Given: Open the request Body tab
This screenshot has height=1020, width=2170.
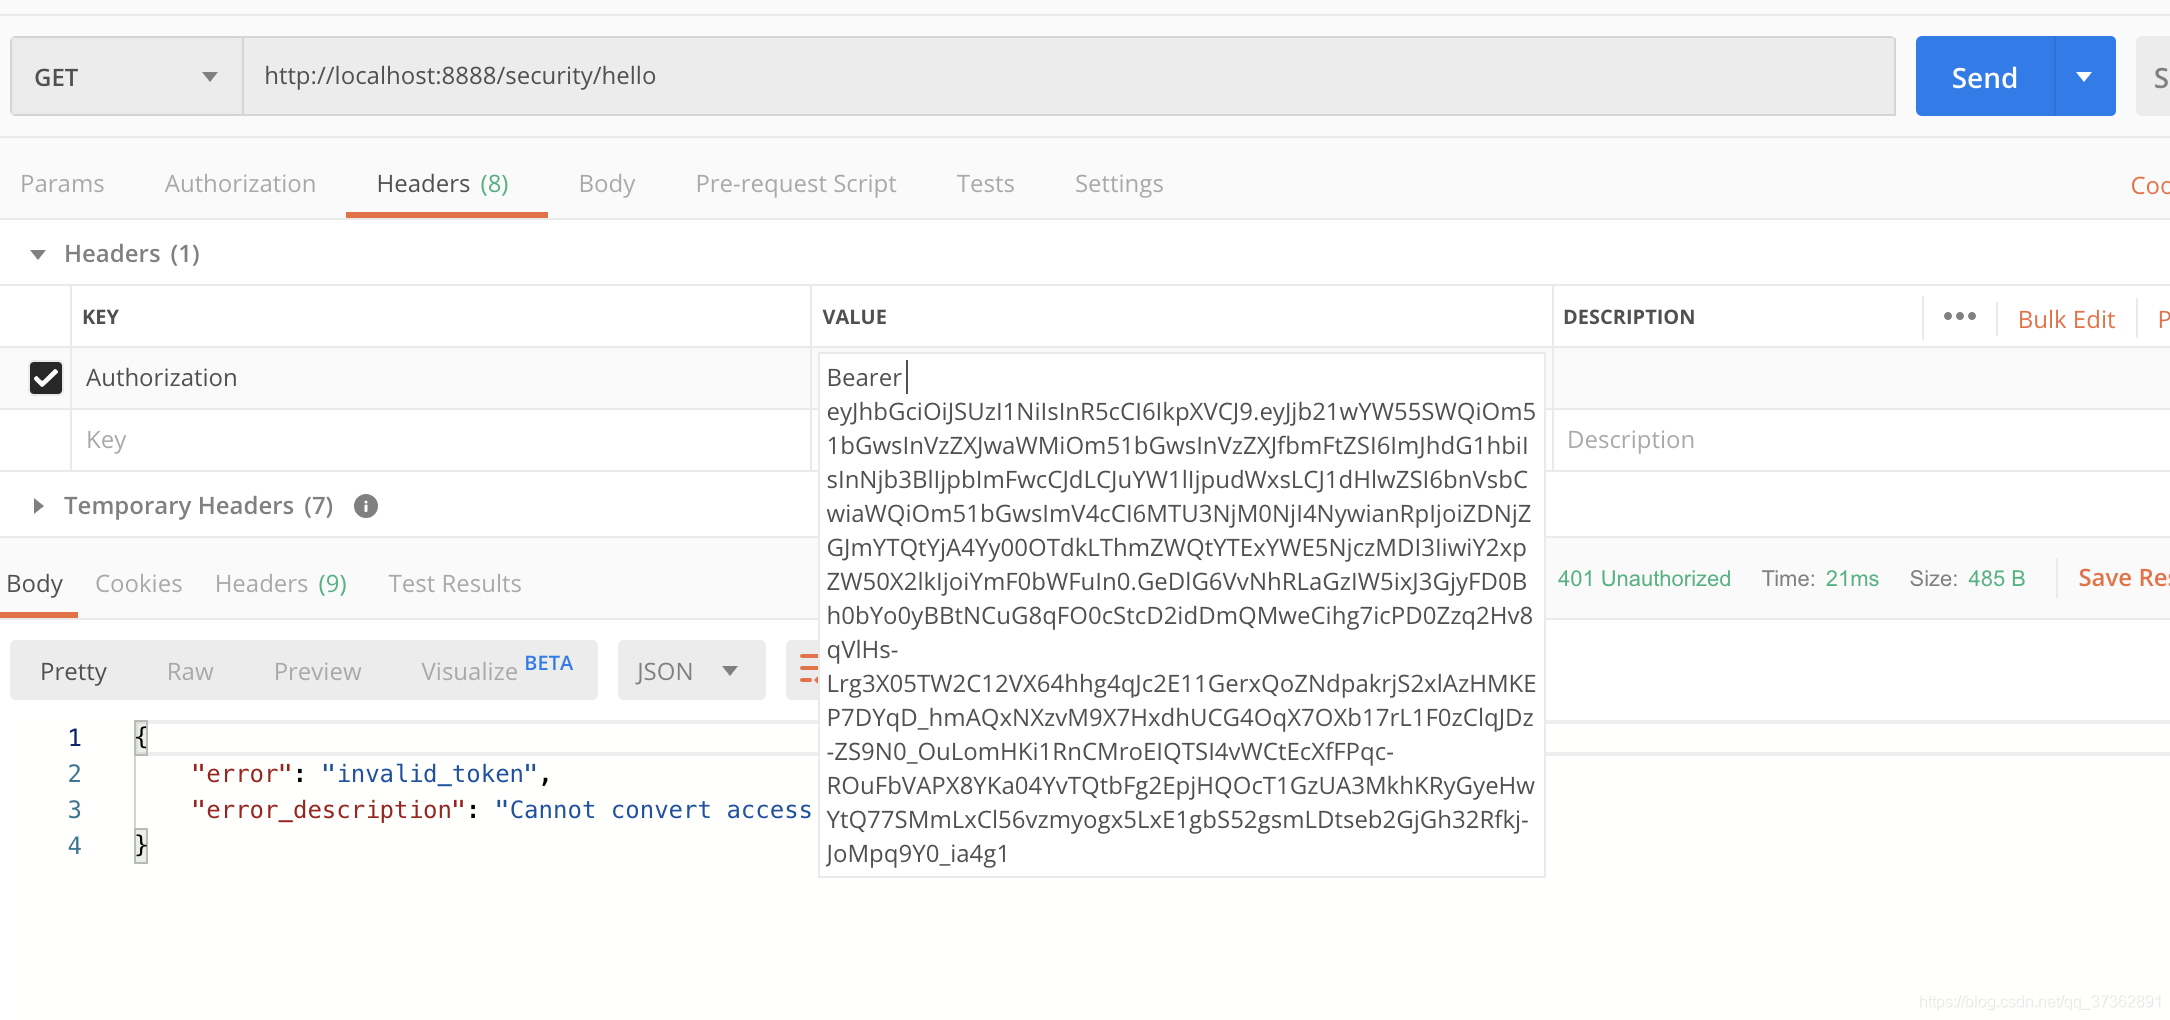Looking at the screenshot, I should point(607,184).
